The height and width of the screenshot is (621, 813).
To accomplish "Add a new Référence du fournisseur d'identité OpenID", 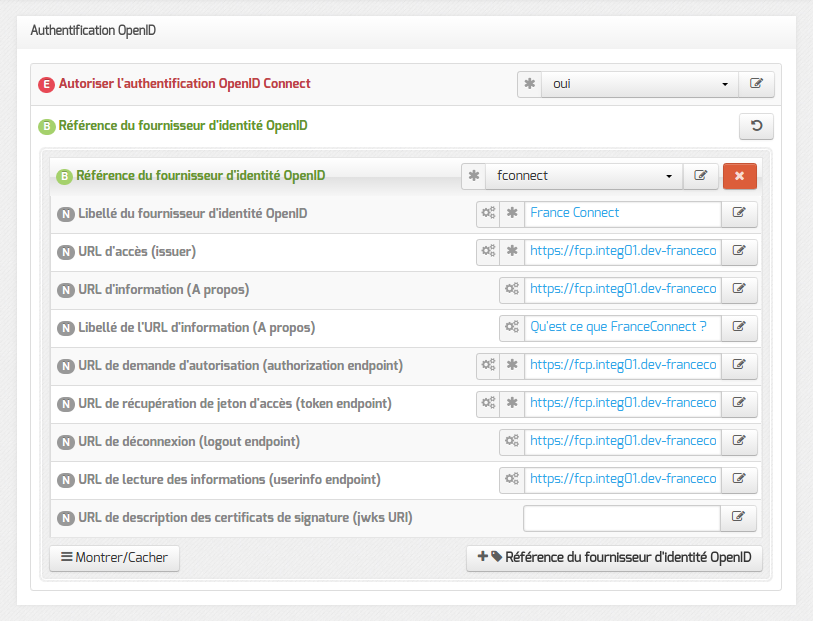I will [x=614, y=558].
